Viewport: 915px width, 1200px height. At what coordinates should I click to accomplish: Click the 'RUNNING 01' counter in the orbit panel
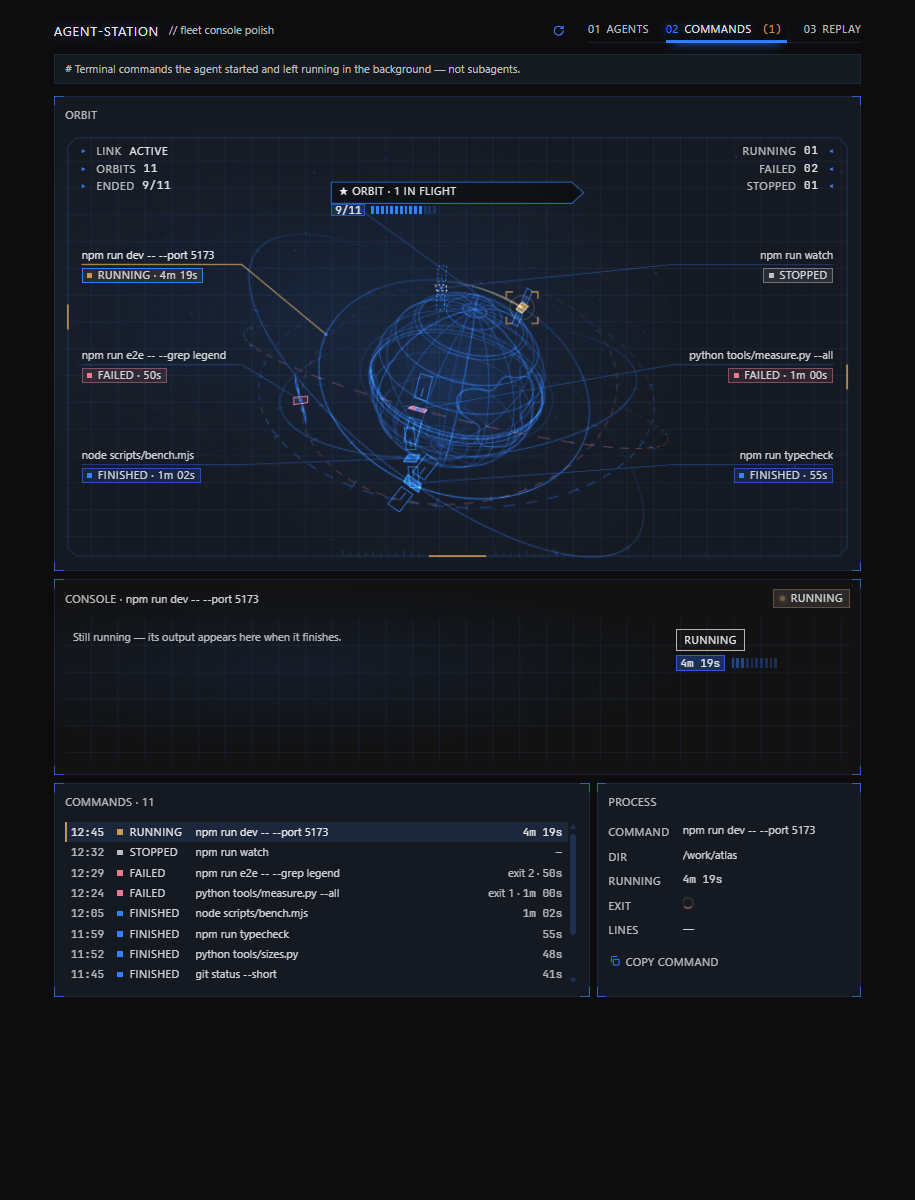tap(787, 151)
